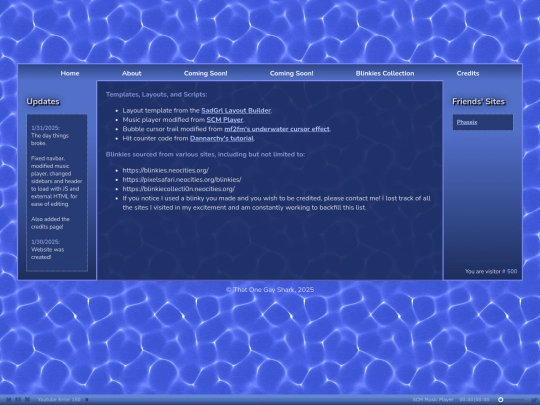Open the Phaseix friend site link
This screenshot has height=405, width=540.
click(x=467, y=122)
